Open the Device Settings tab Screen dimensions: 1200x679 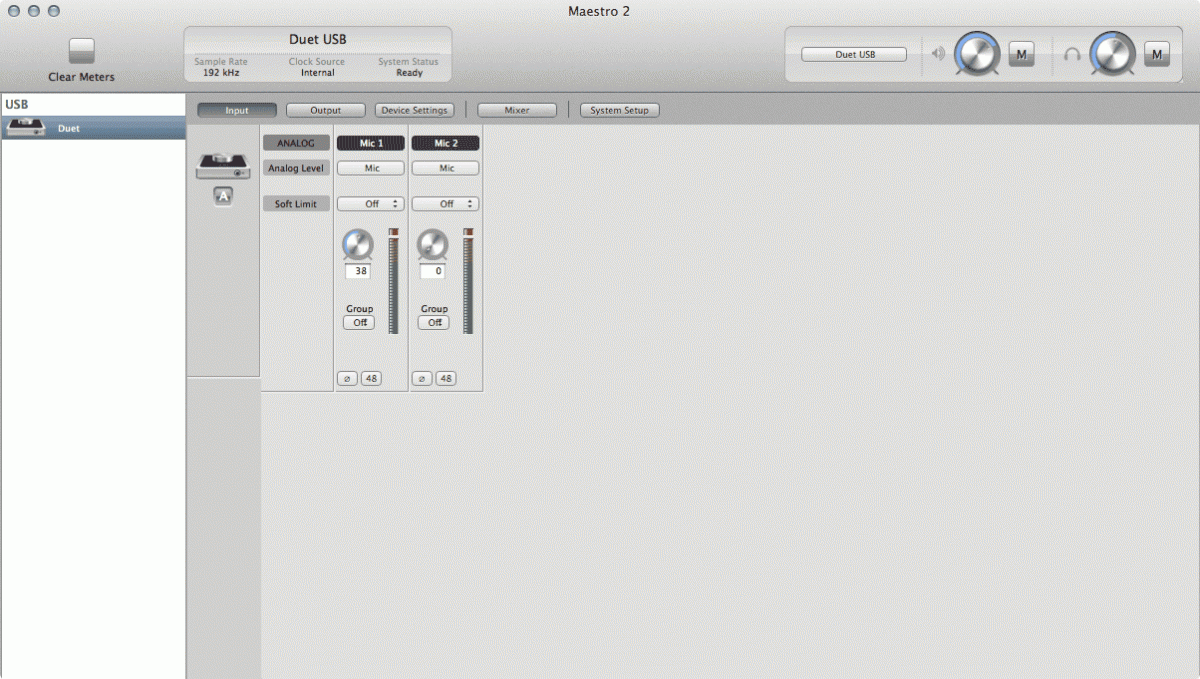414,110
